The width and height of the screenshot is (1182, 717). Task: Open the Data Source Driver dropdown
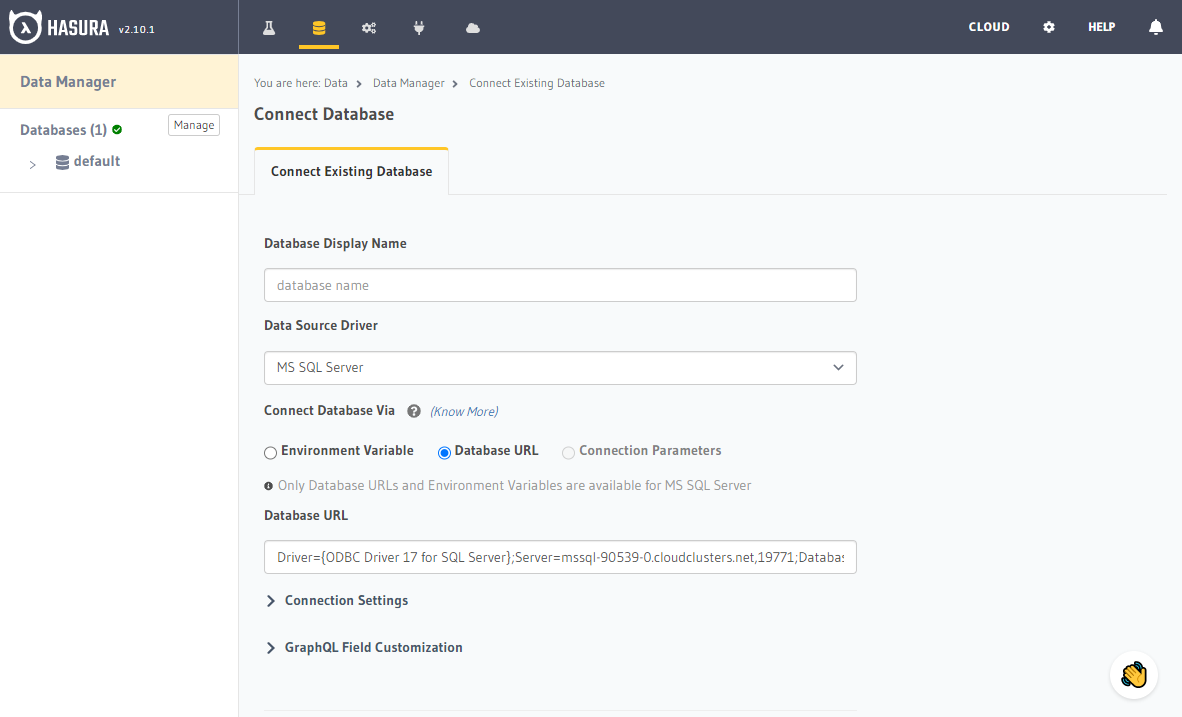pyautogui.click(x=560, y=368)
